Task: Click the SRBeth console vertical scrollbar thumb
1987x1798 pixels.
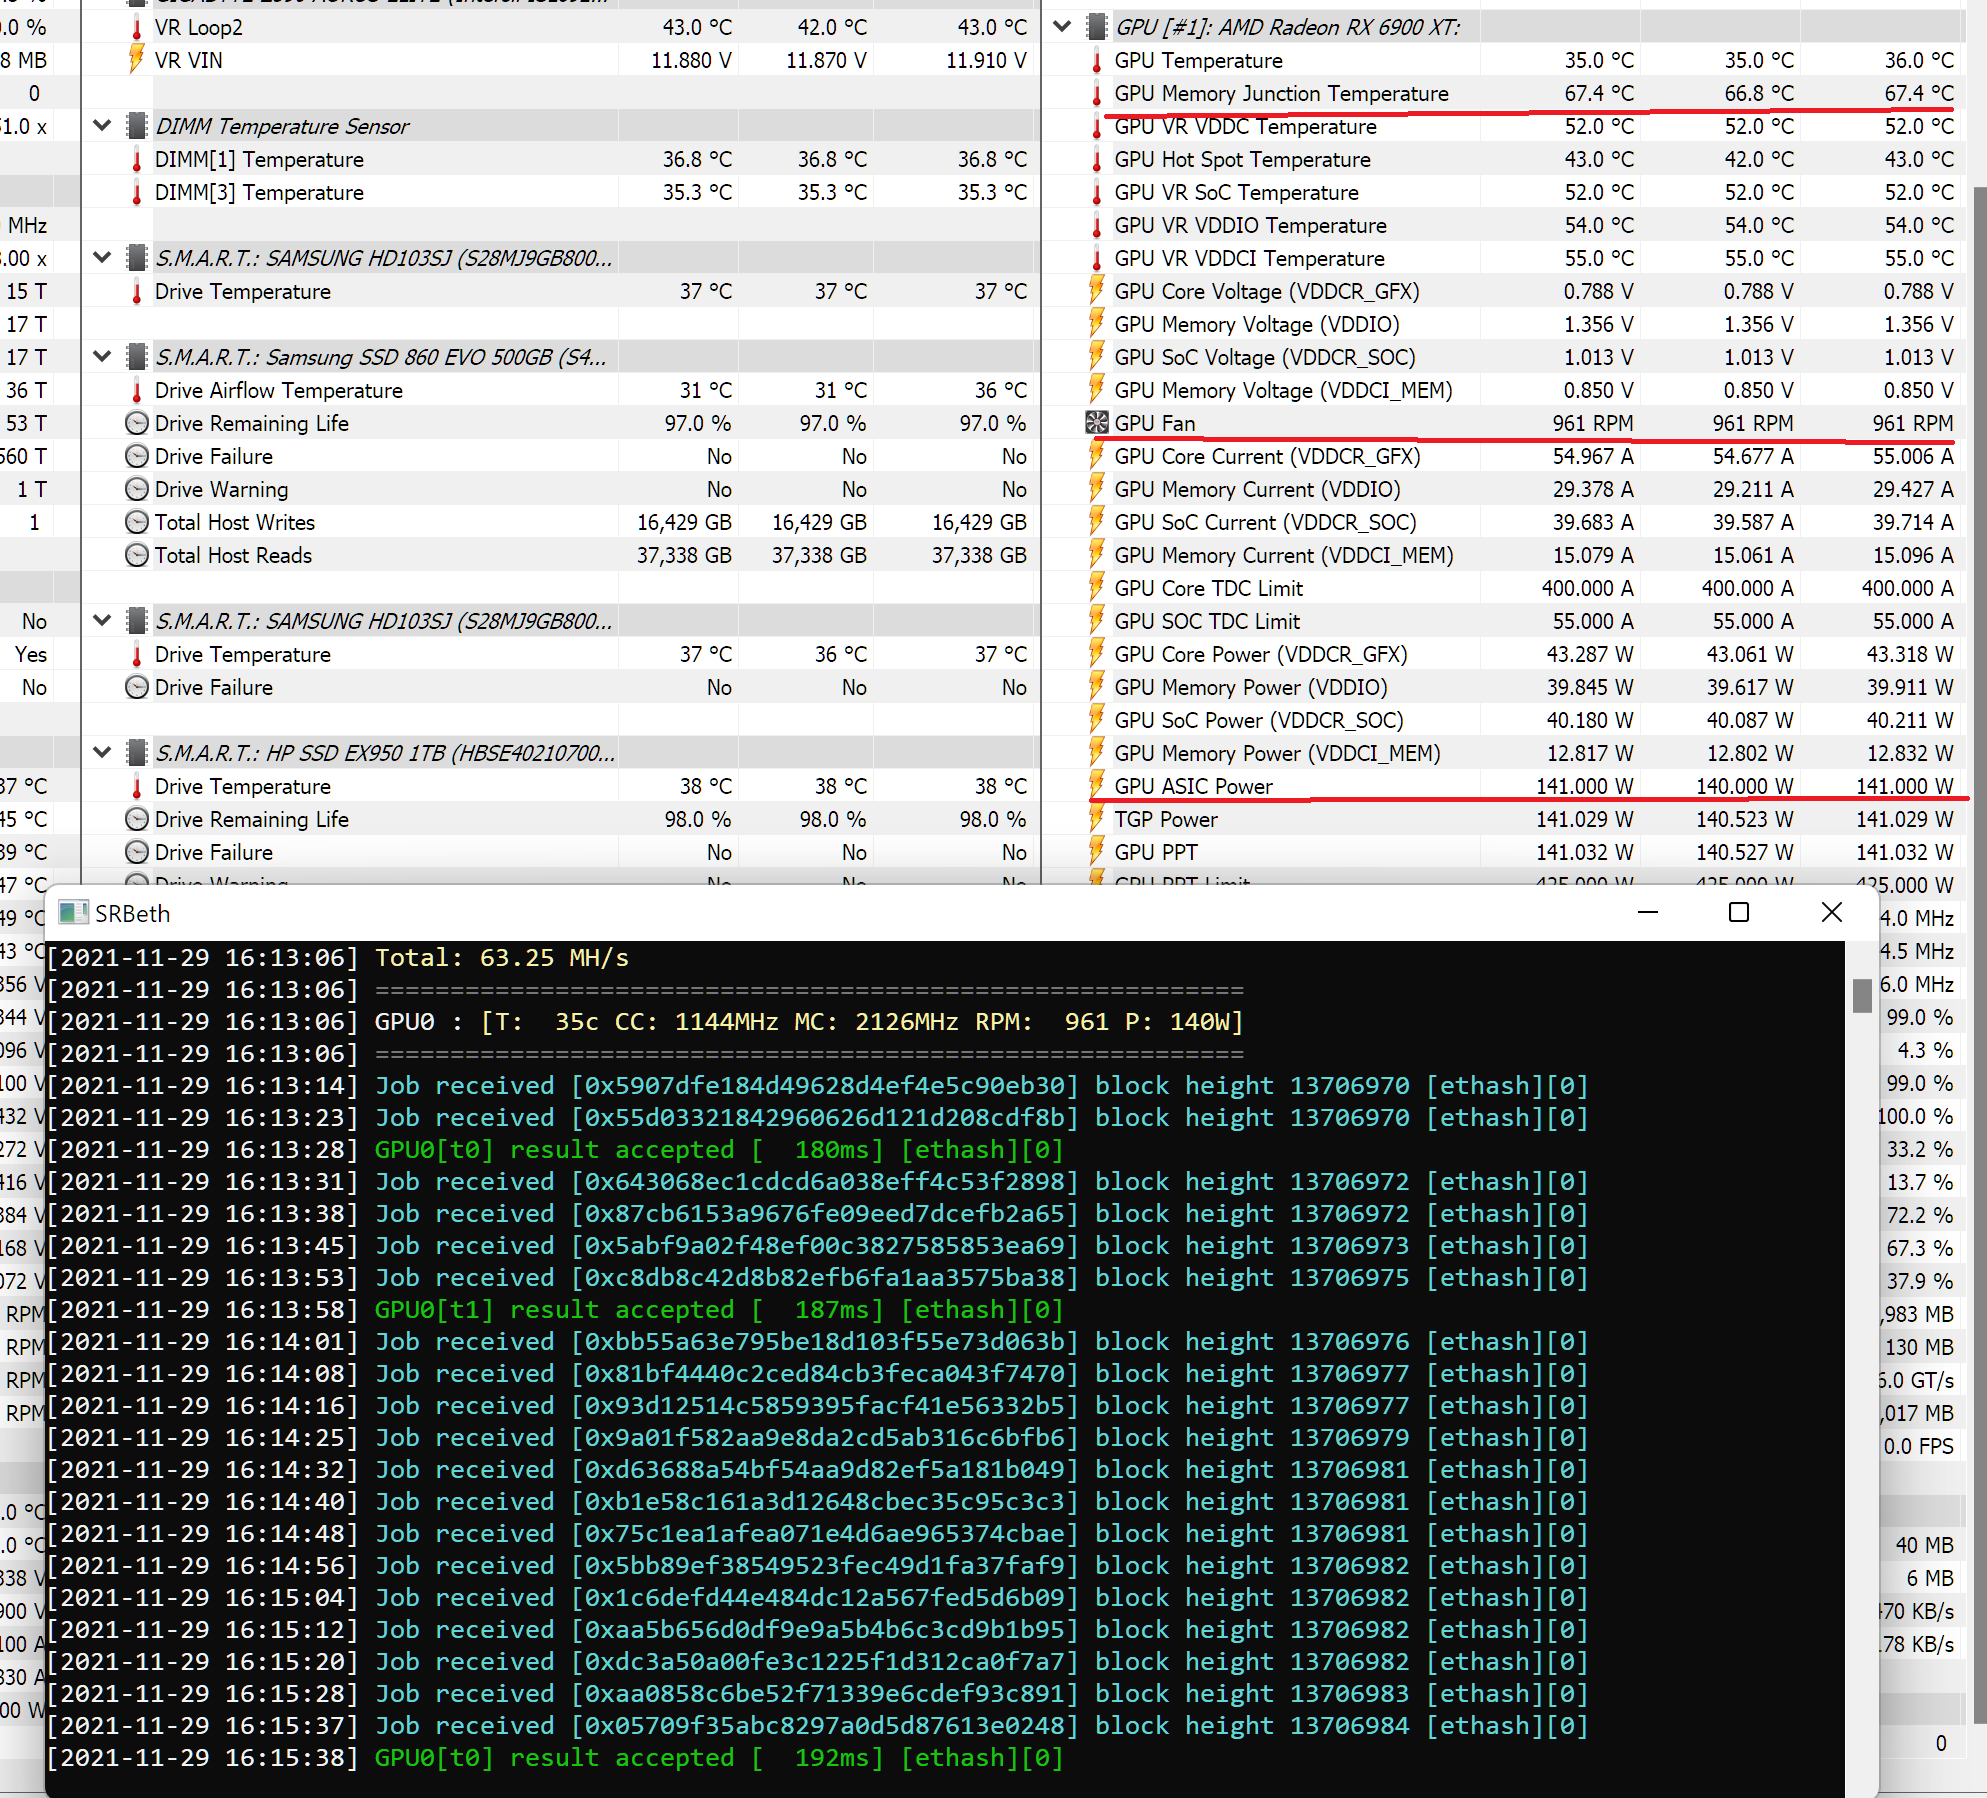Action: coord(1861,996)
